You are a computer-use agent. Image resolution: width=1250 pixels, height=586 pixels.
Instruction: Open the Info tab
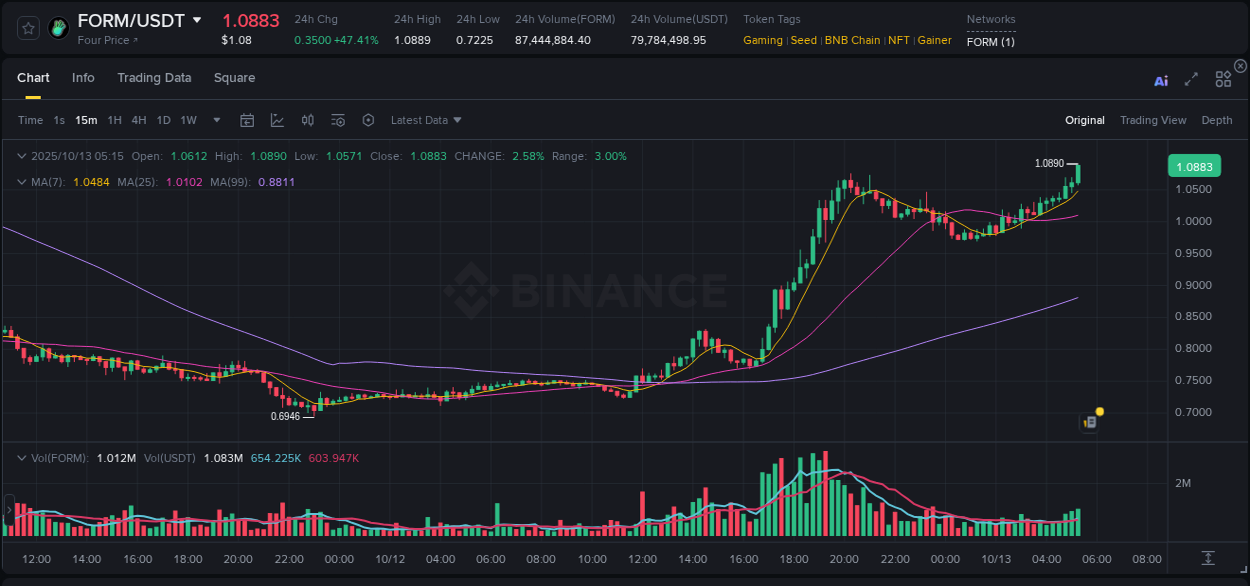pyautogui.click(x=83, y=77)
